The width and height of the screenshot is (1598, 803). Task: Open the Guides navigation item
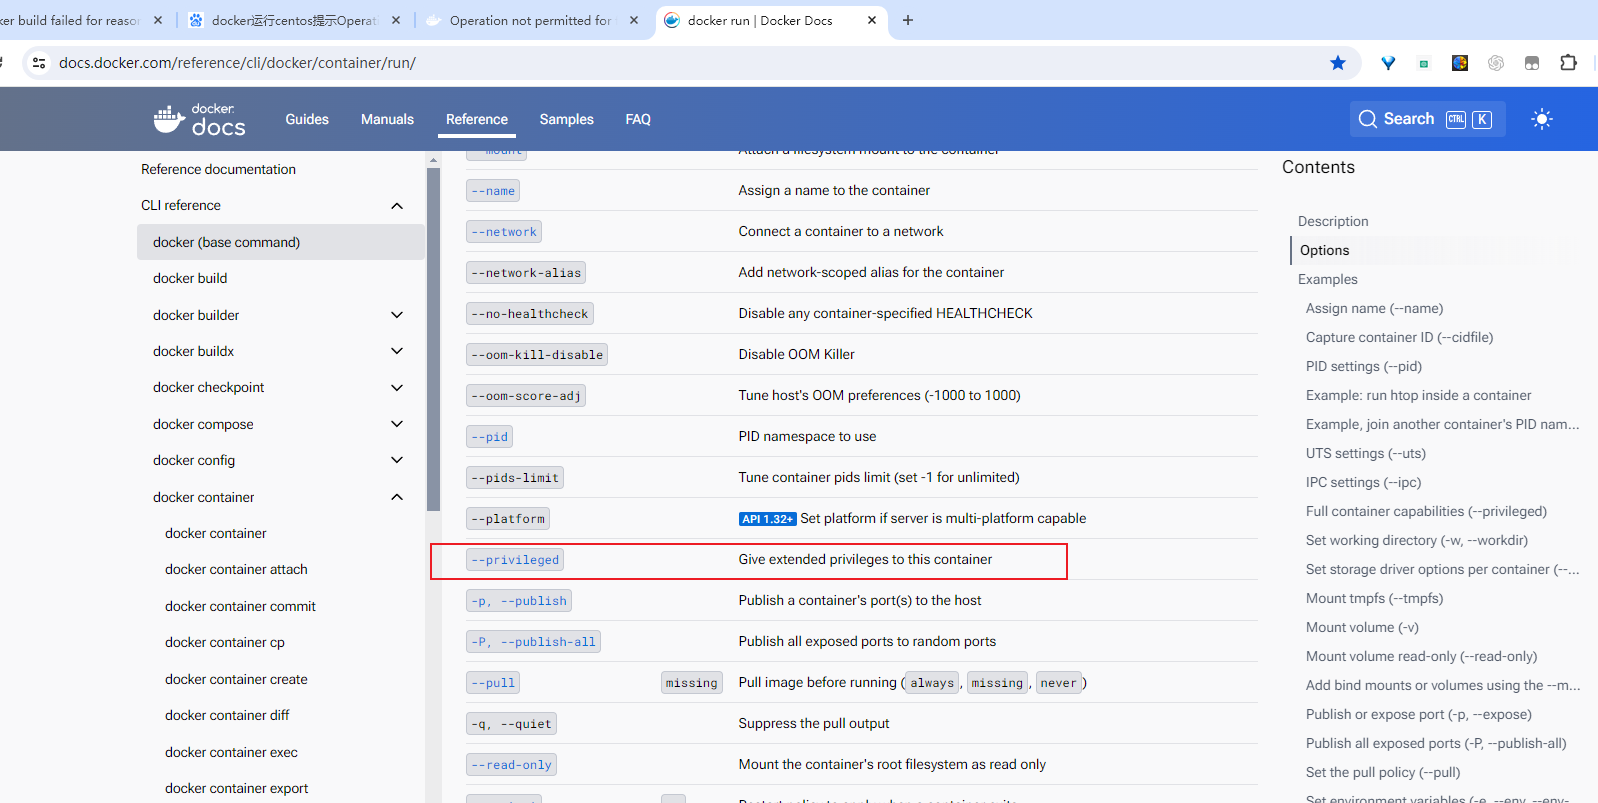coord(307,119)
